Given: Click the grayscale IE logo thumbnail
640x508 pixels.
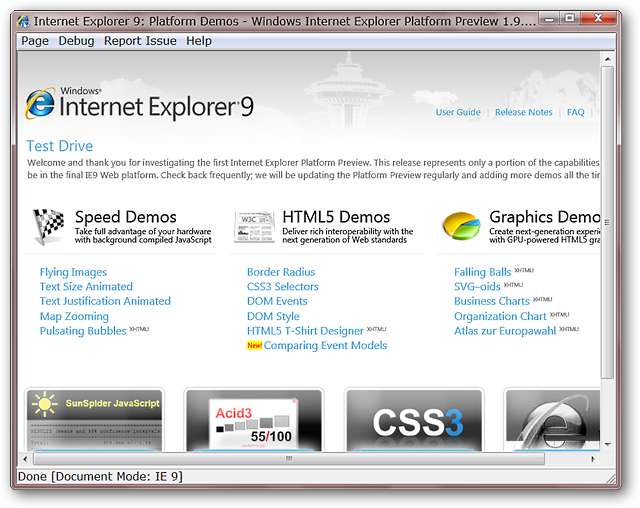Looking at the screenshot, I should tap(553, 420).
